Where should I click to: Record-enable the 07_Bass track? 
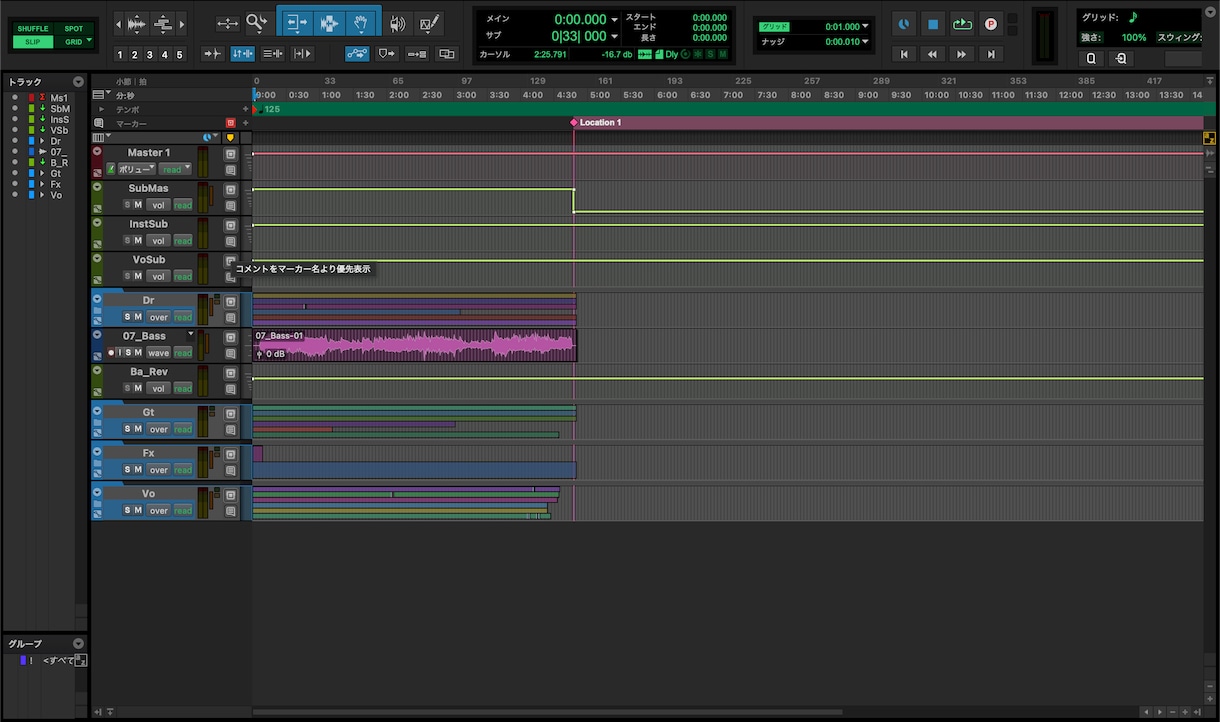point(111,352)
